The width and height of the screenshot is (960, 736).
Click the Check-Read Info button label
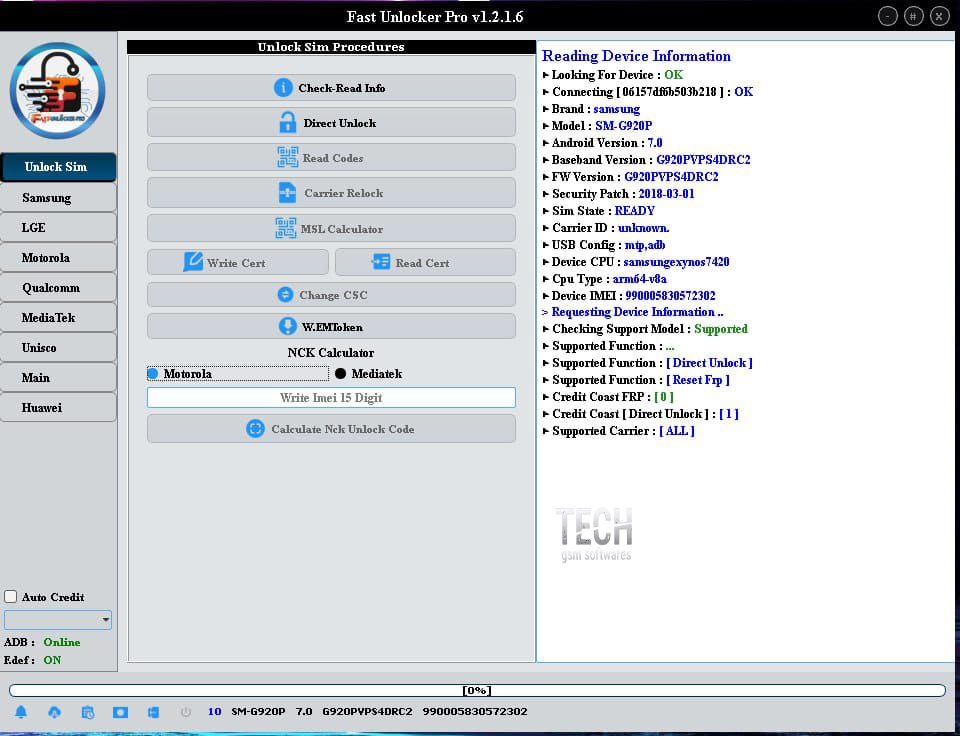click(x=342, y=88)
